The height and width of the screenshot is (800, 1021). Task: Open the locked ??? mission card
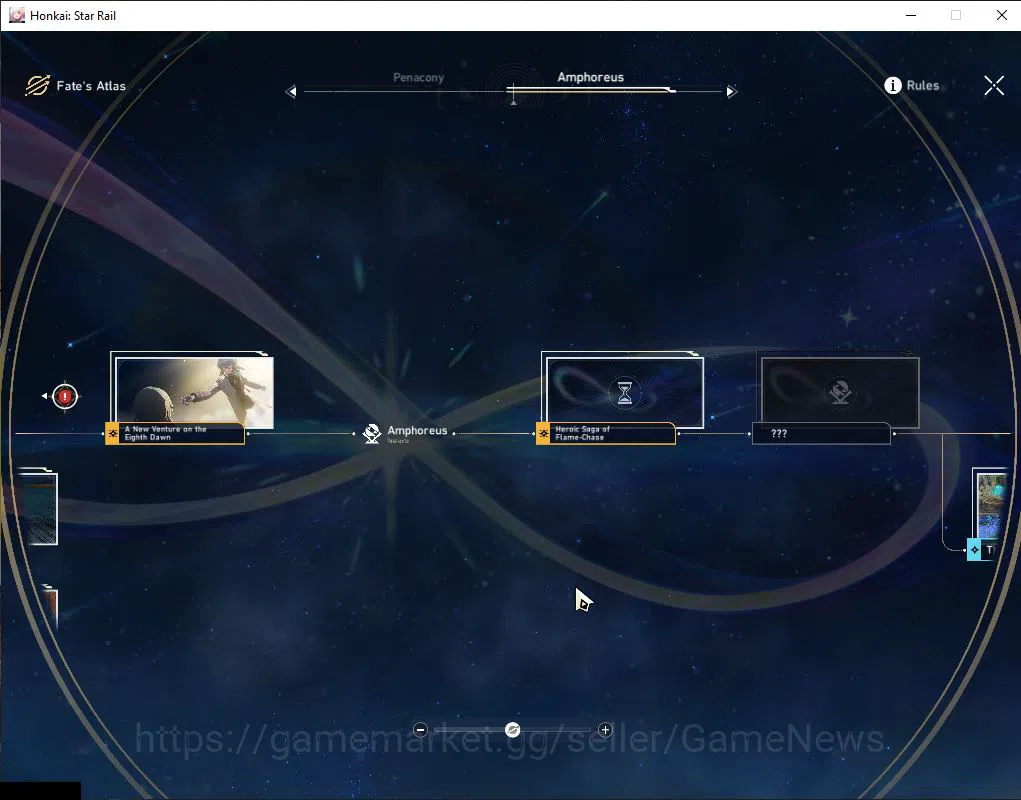click(x=840, y=393)
